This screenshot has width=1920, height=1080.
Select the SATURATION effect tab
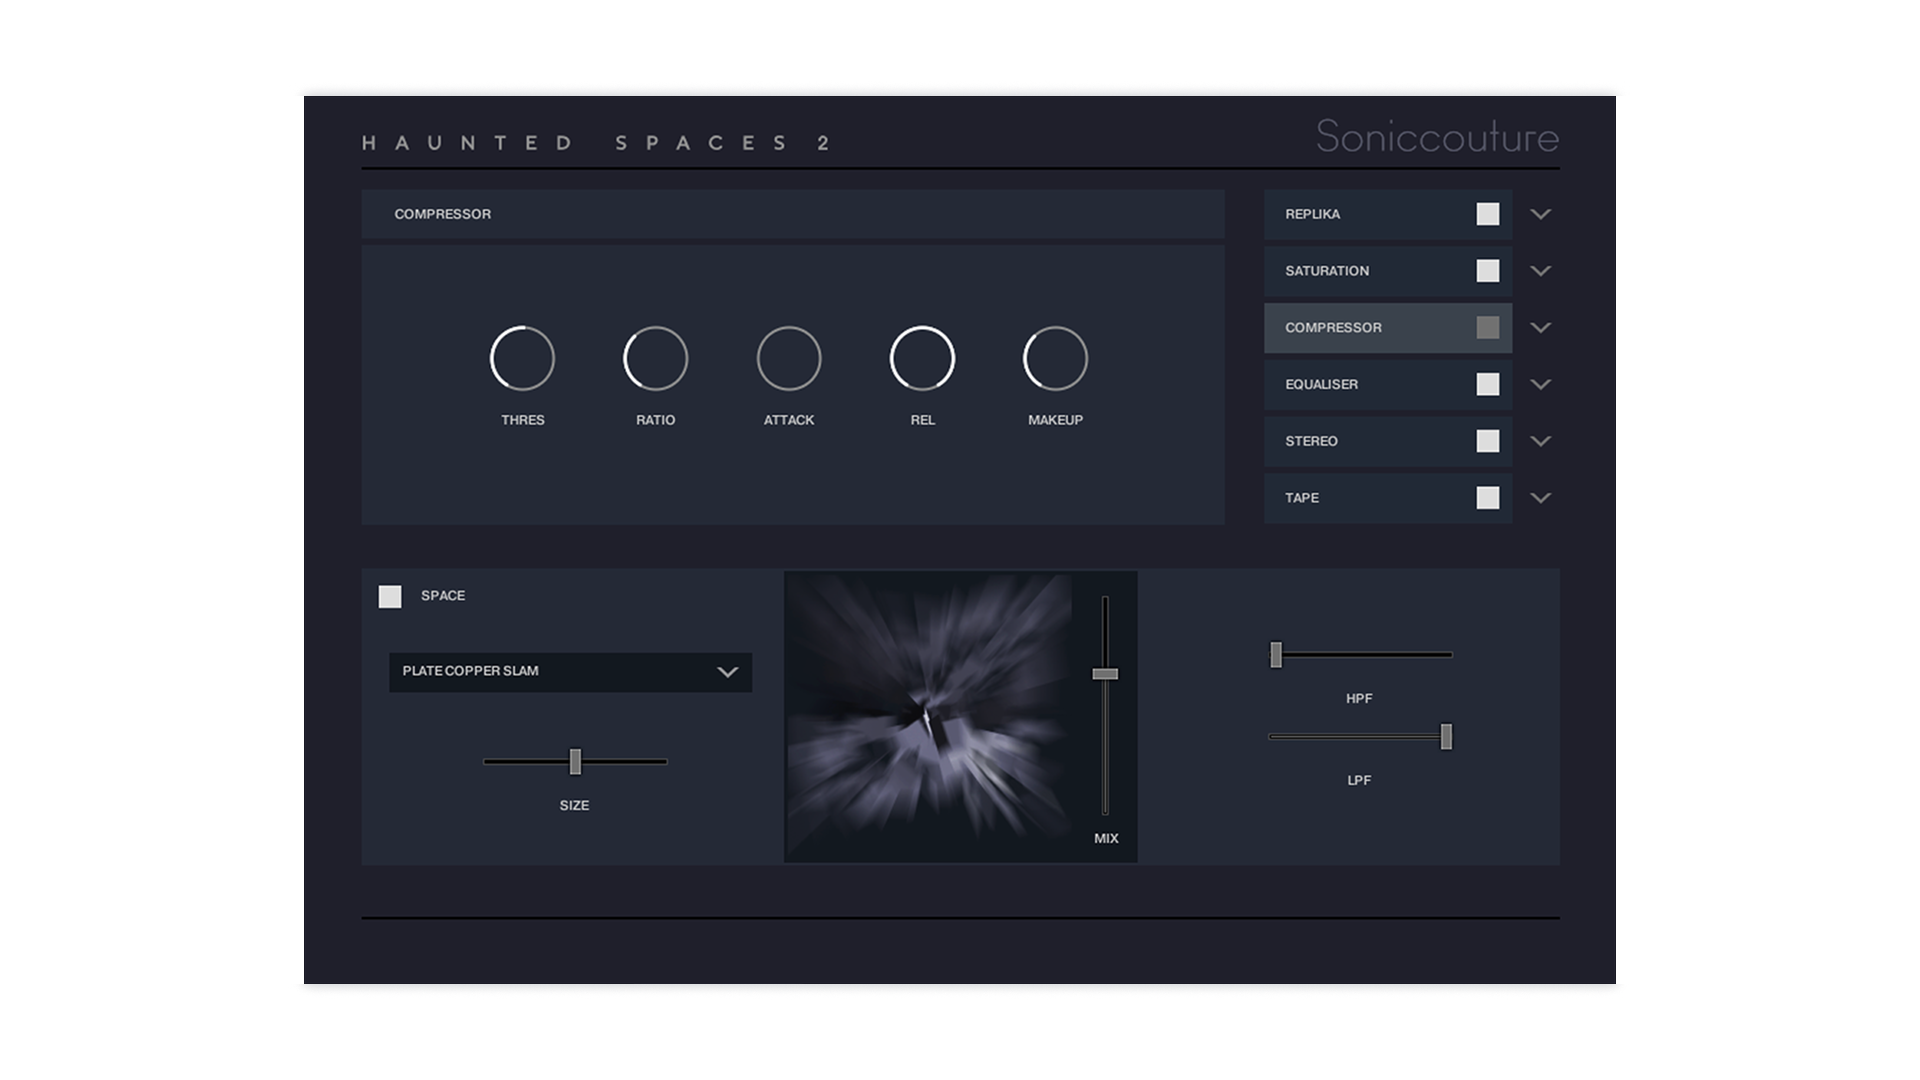click(x=1388, y=271)
